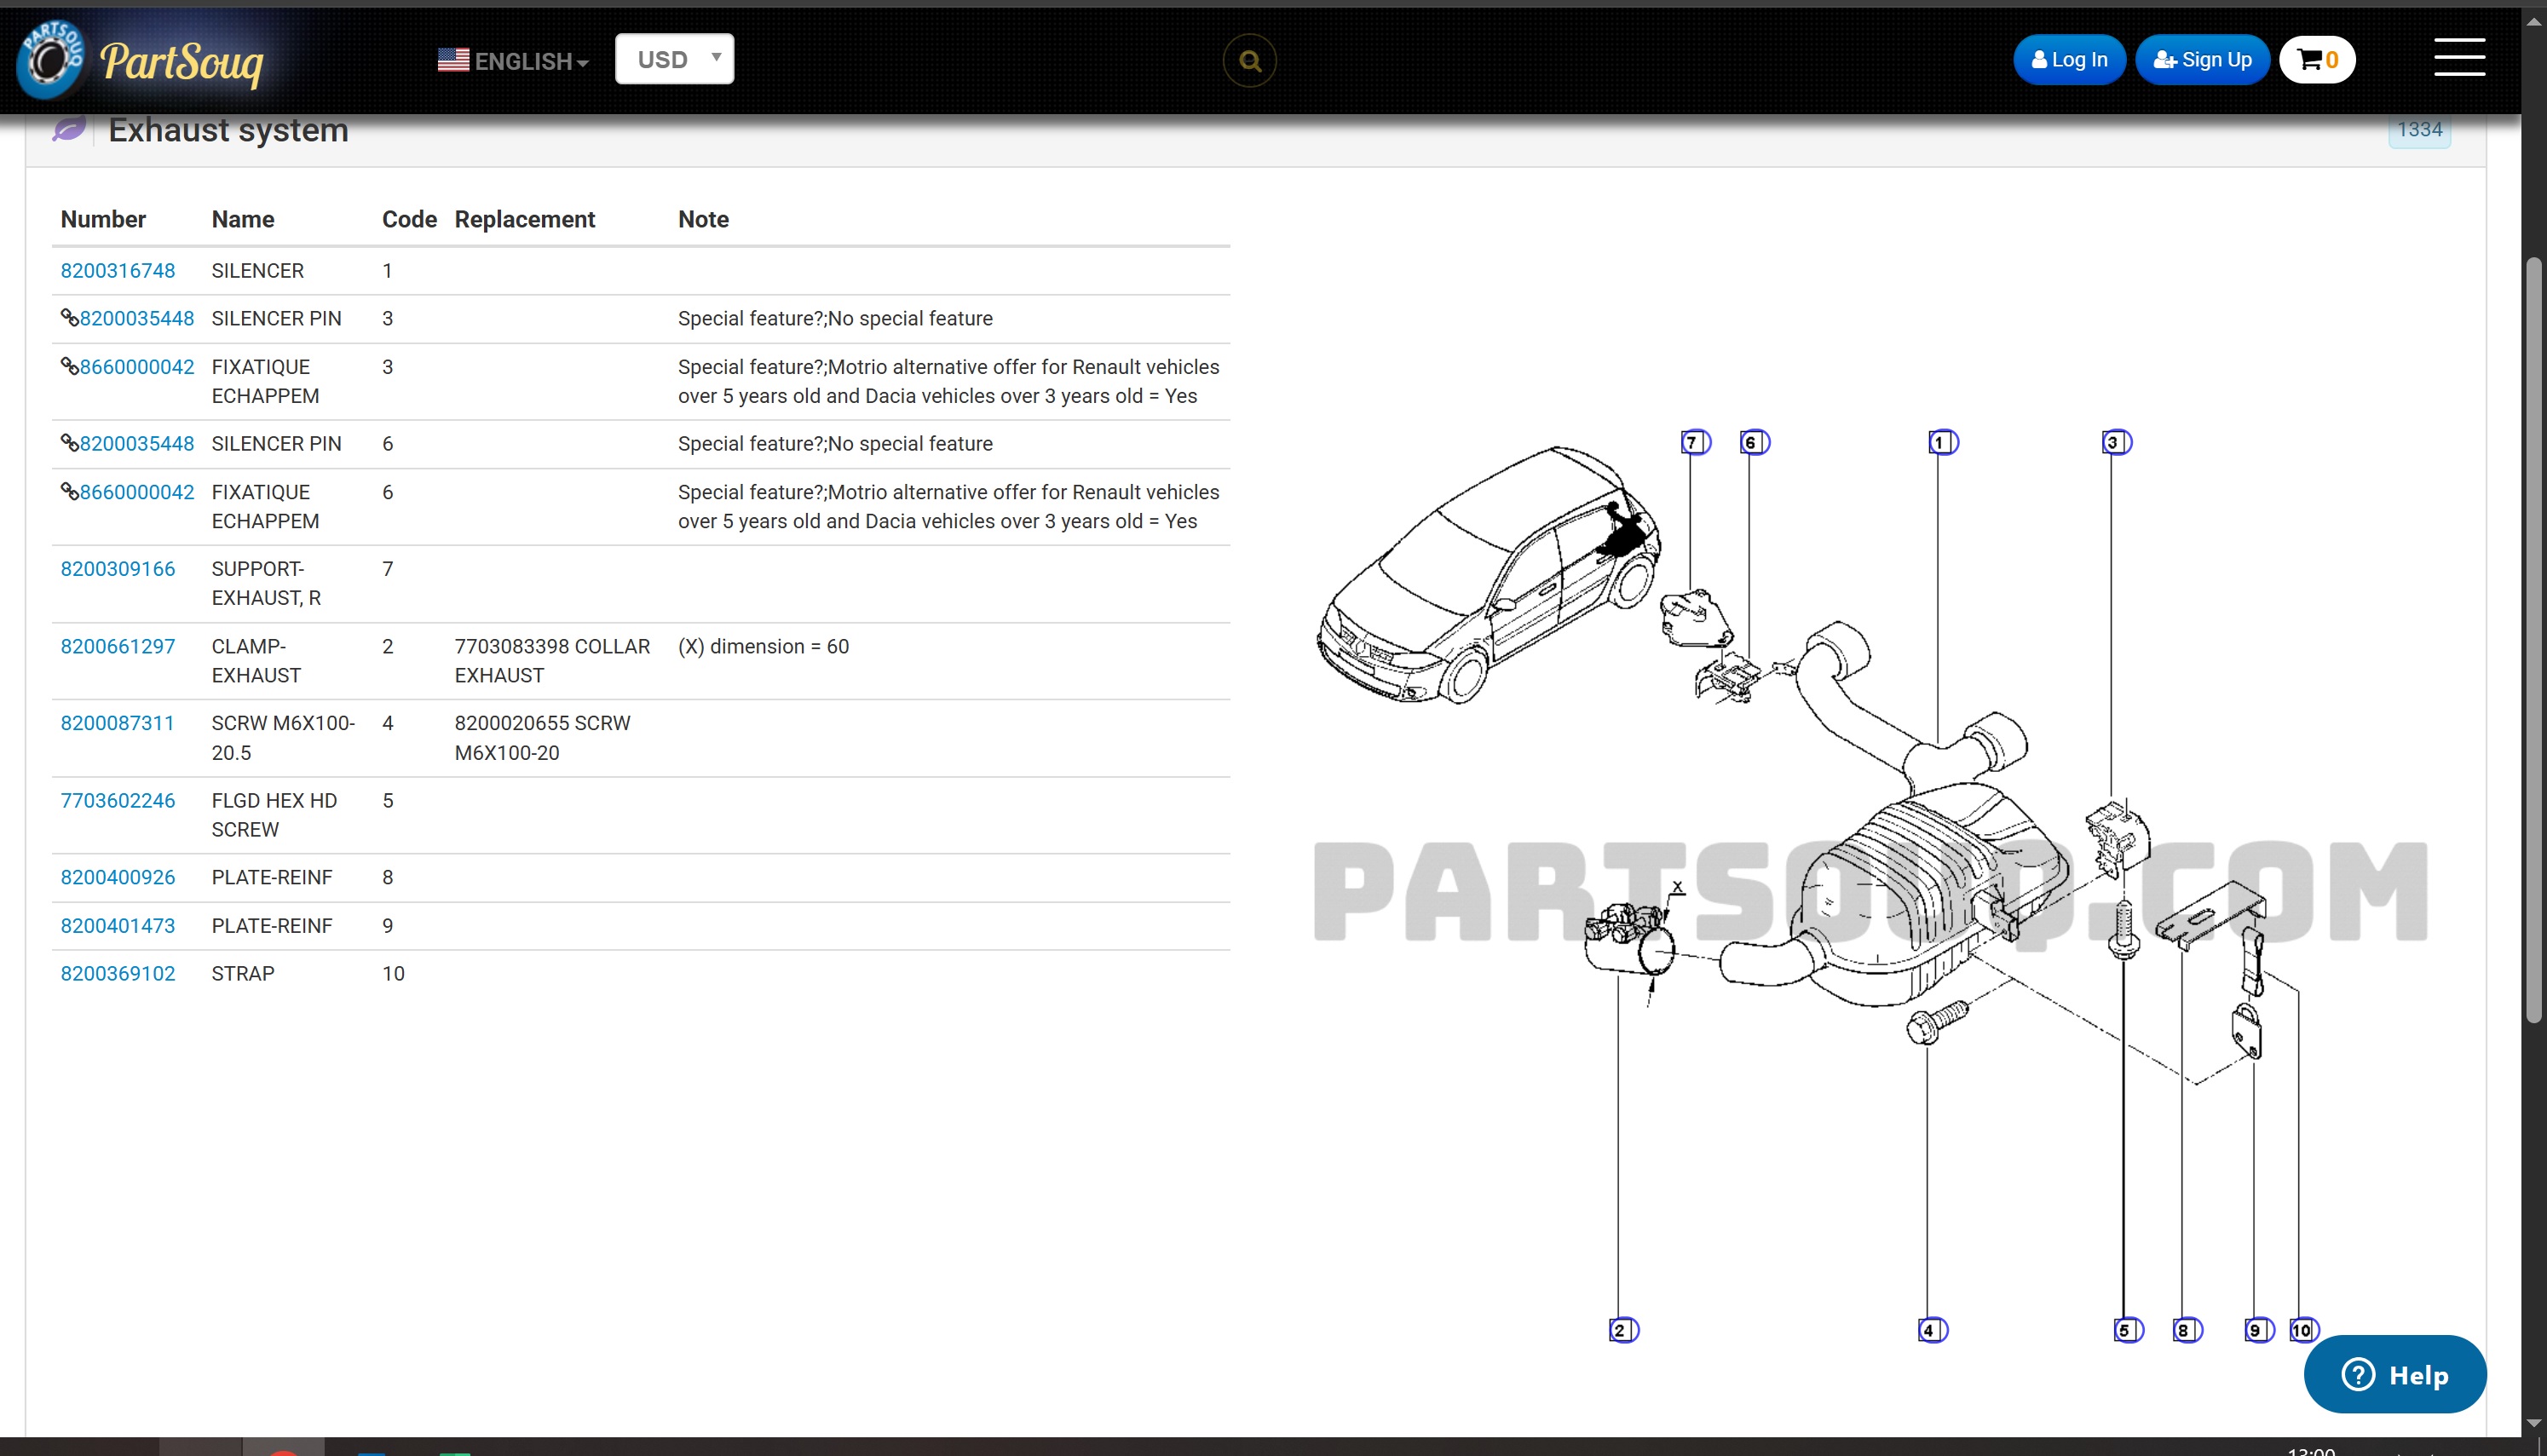Viewport: 2547px width, 1456px height.
Task: Select diagram callout 3
Action: (x=2116, y=442)
